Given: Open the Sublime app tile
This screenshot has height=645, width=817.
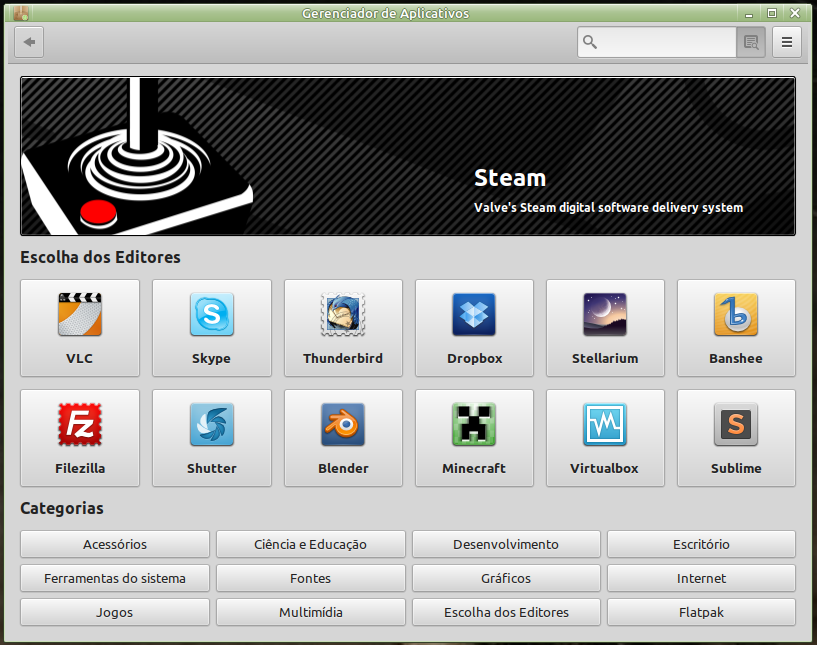Looking at the screenshot, I should point(736,438).
